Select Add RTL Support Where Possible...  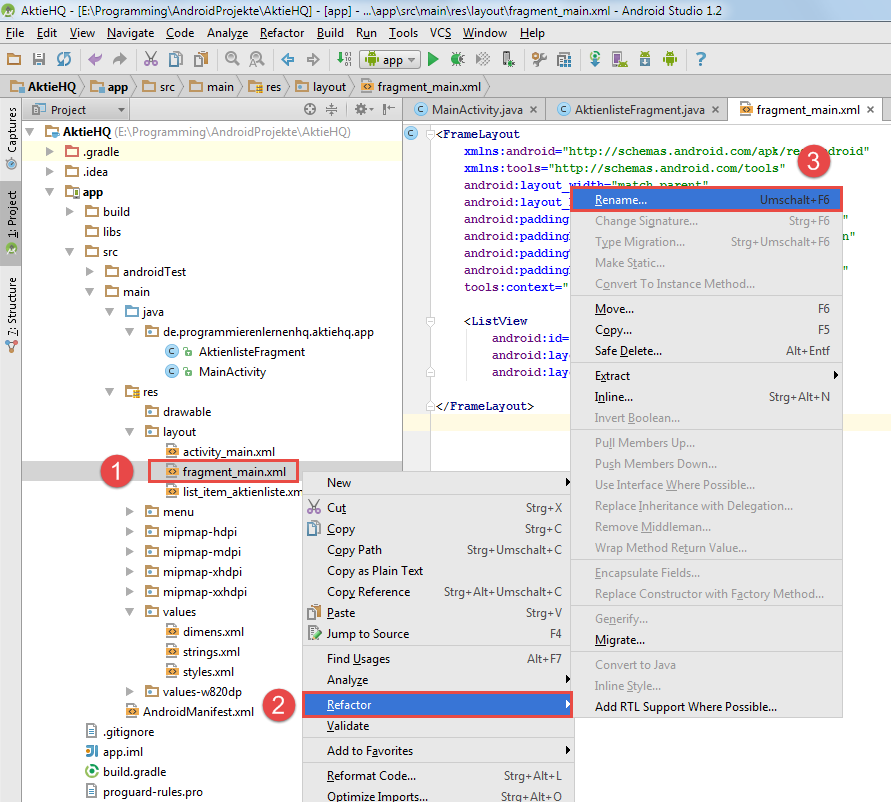pos(706,707)
